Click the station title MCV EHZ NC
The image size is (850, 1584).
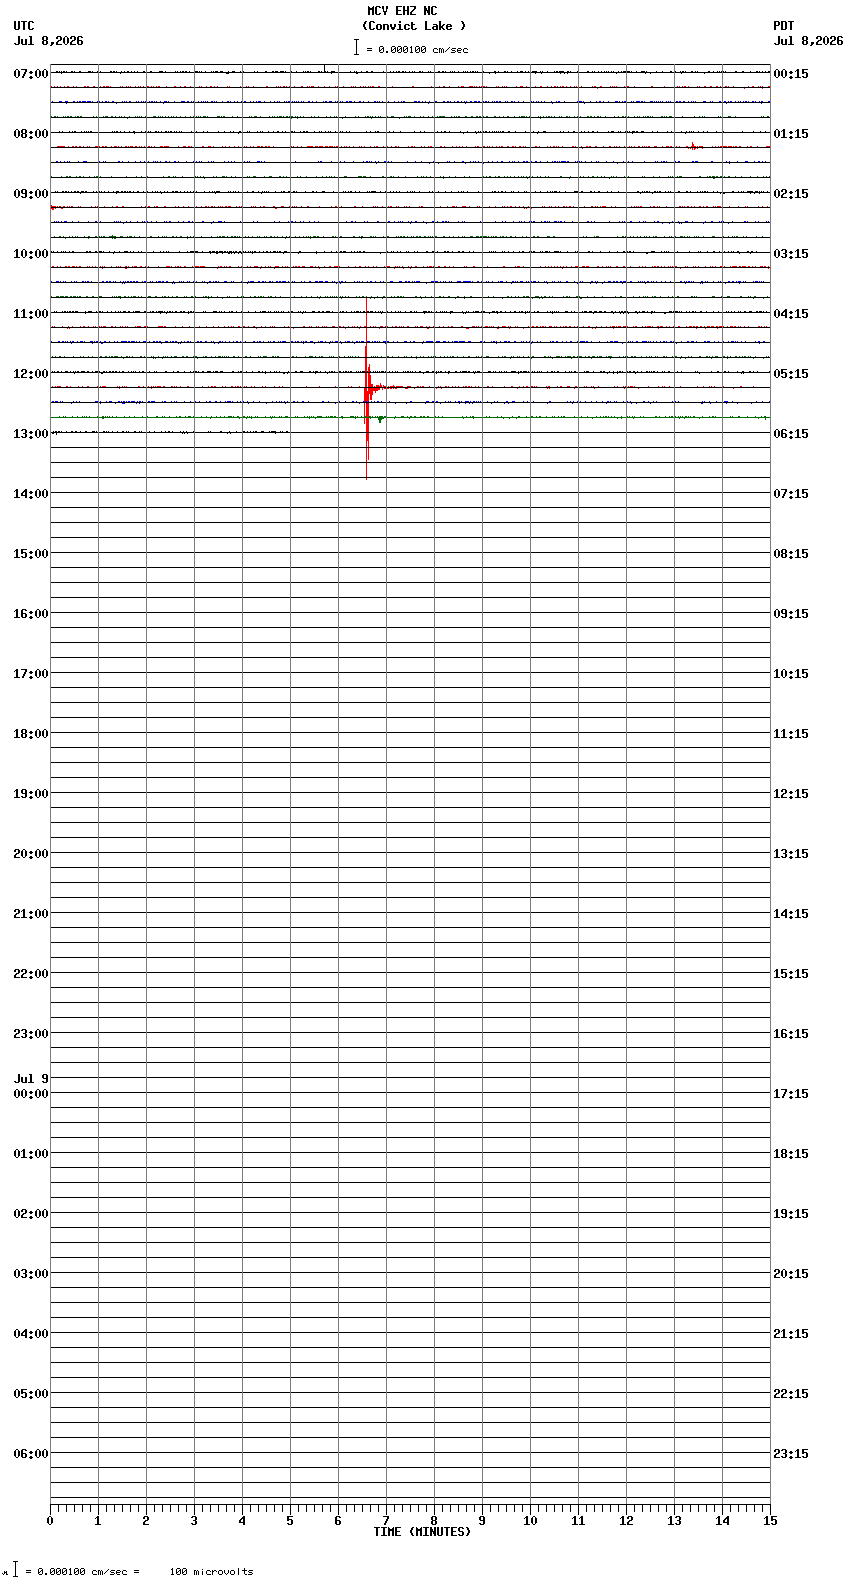(402, 11)
